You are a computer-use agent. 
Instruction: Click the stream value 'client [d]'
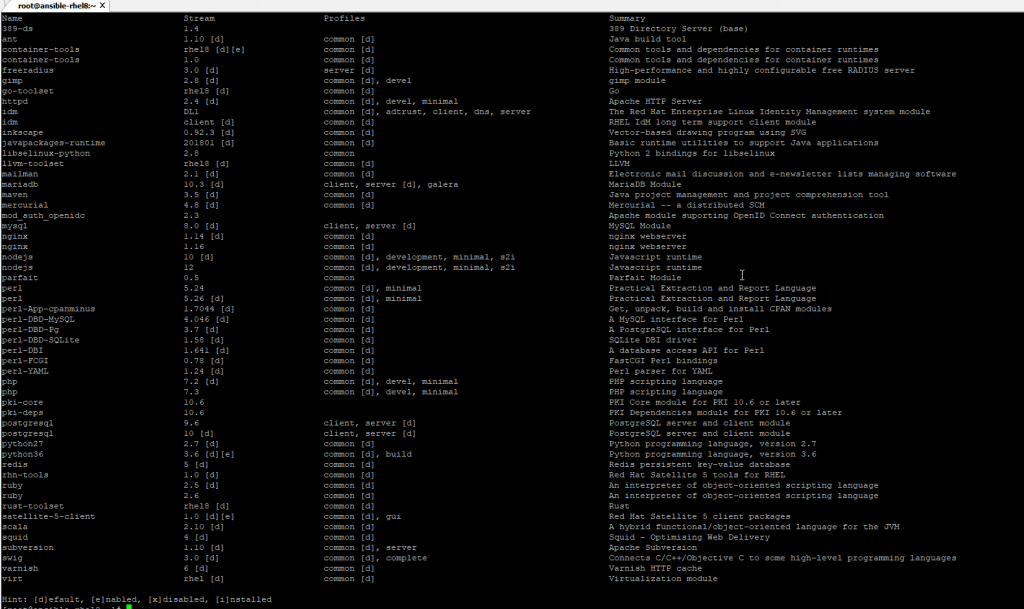(x=209, y=123)
